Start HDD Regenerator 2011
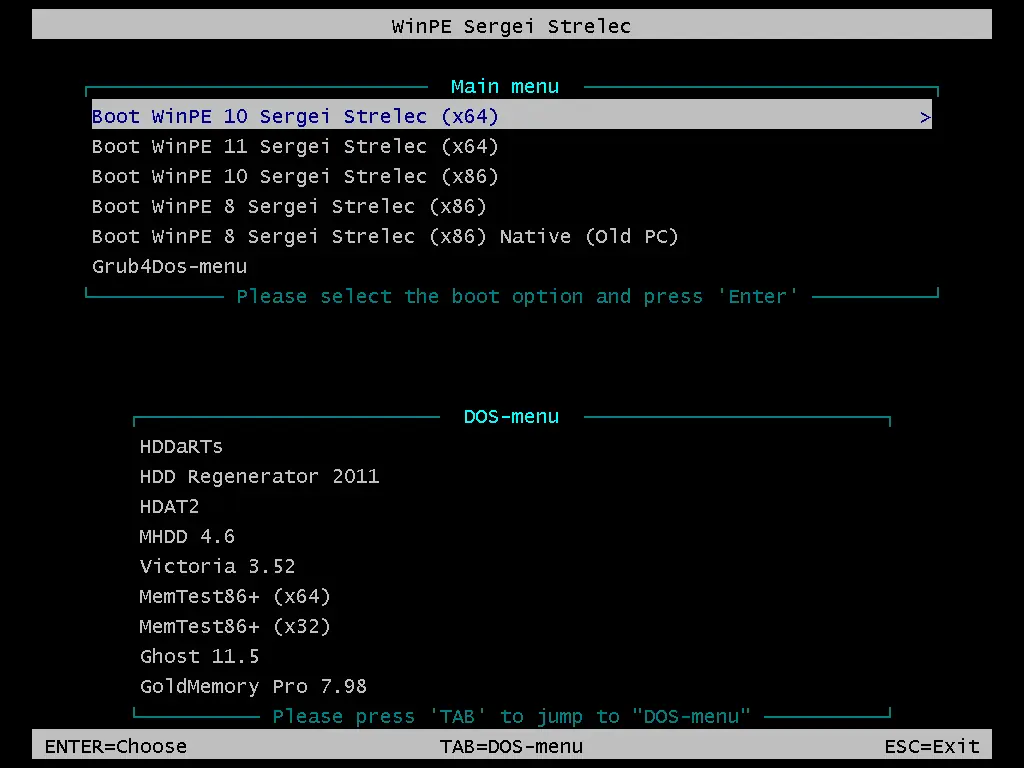 tap(259, 476)
